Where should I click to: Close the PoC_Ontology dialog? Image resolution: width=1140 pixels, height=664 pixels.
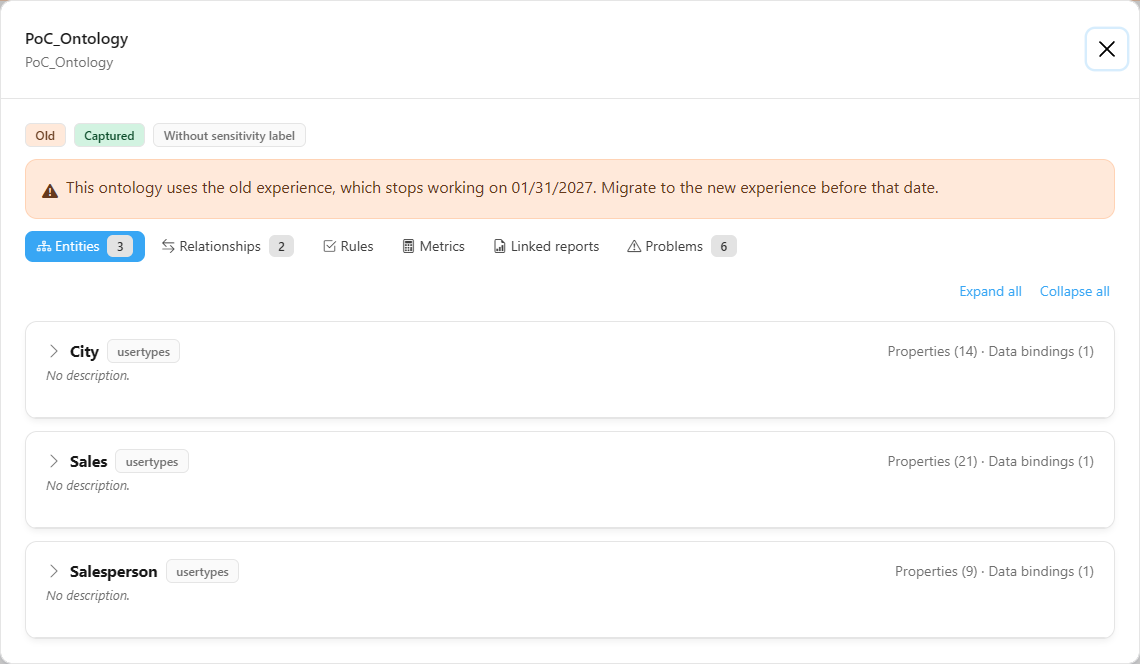click(x=1107, y=49)
